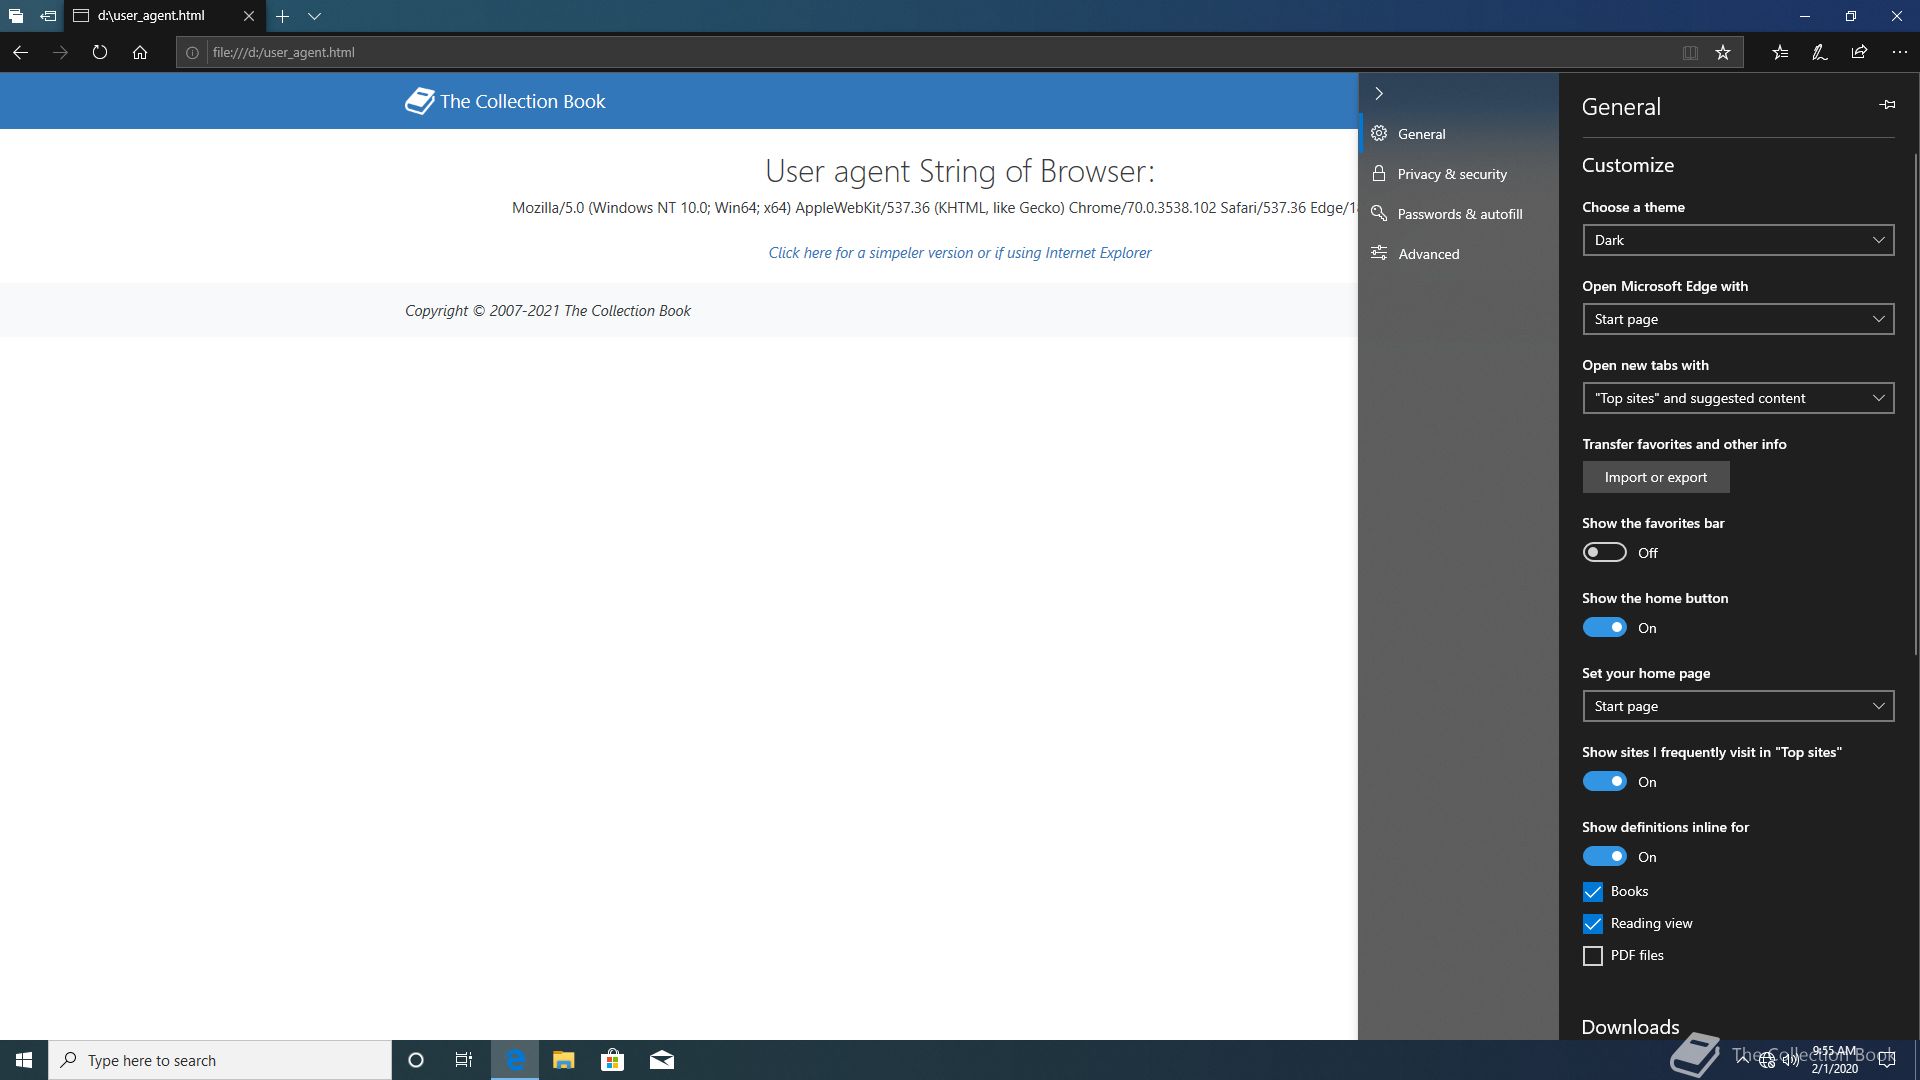This screenshot has height=1080, width=1920.
Task: Go to Privacy & security settings
Action: 1451,174
